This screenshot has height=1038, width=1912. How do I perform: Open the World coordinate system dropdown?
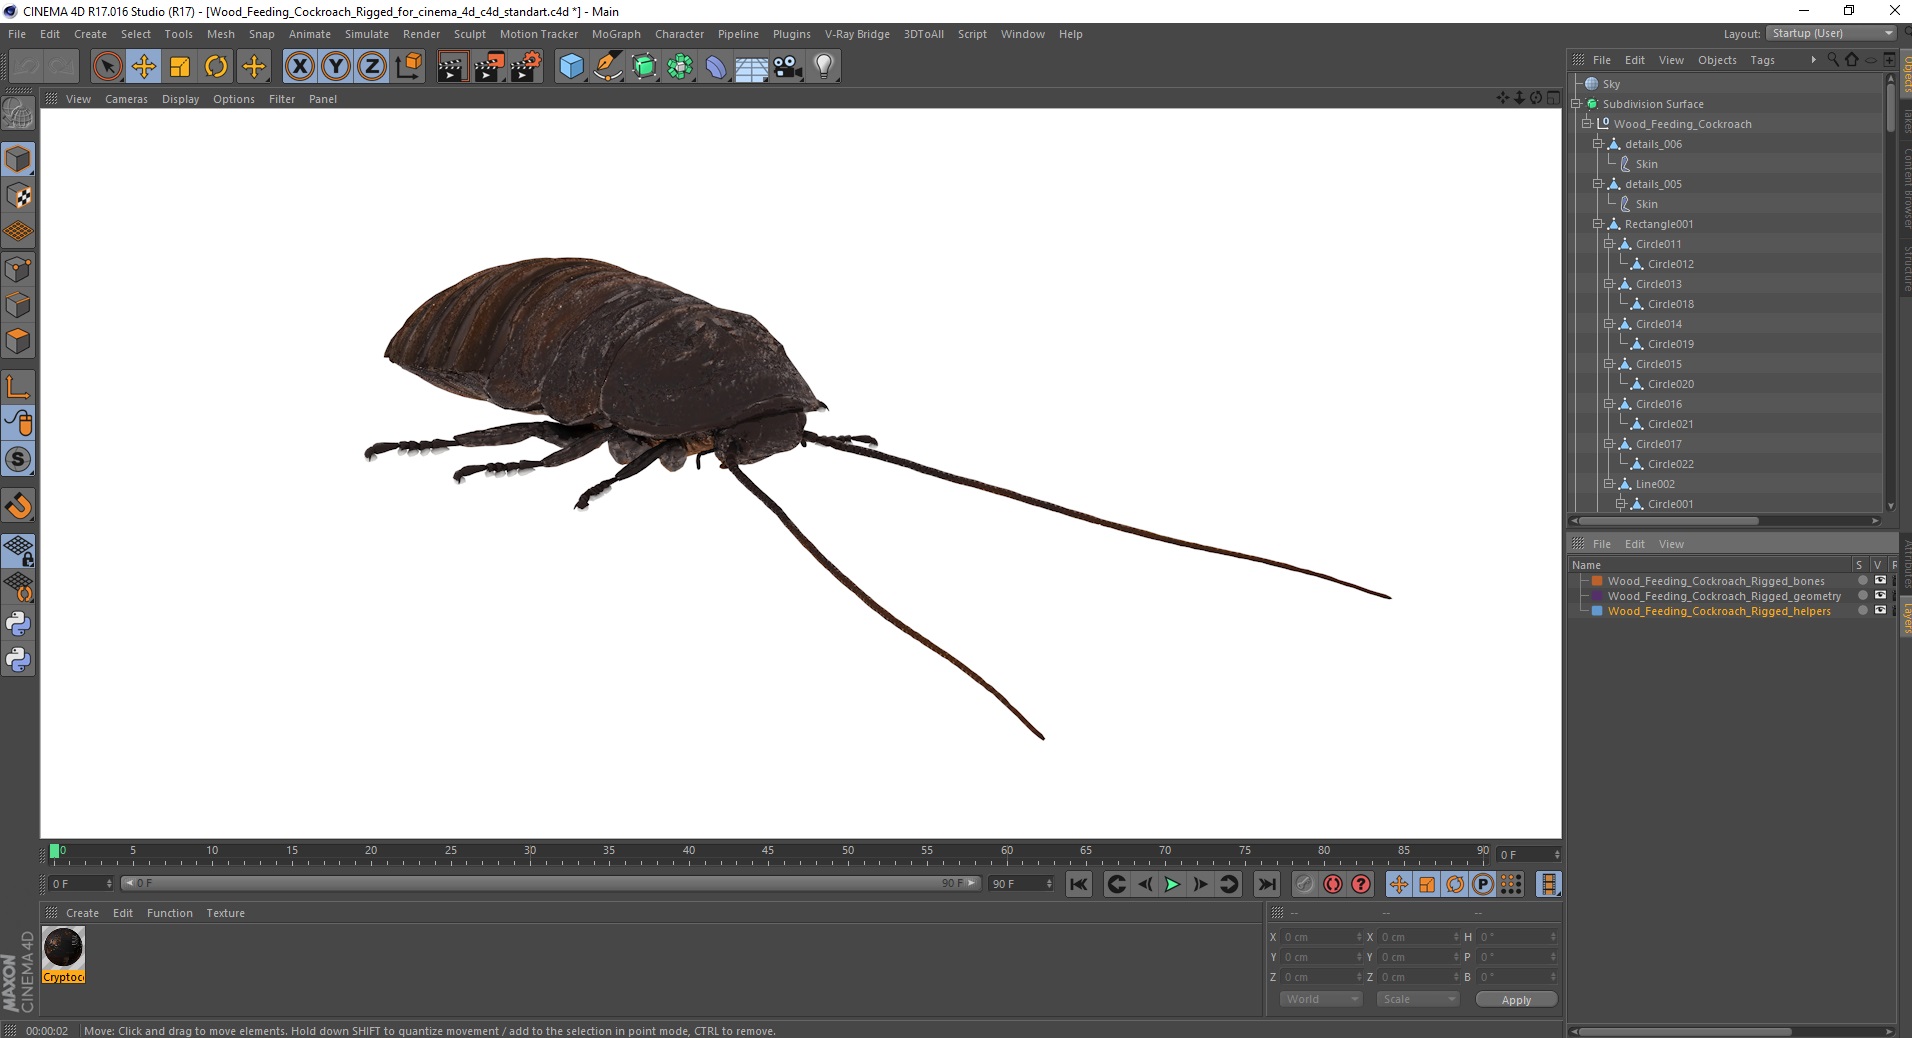[1321, 999]
